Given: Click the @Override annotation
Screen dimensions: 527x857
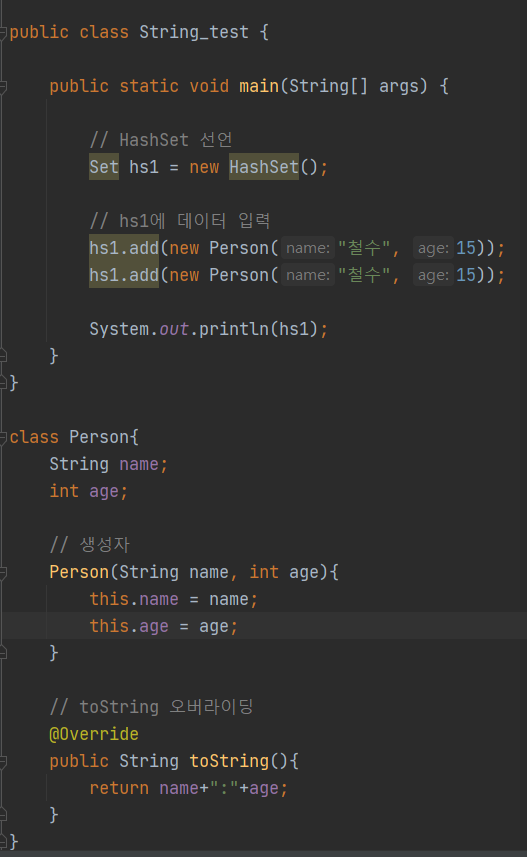Looking at the screenshot, I should [x=94, y=734].
